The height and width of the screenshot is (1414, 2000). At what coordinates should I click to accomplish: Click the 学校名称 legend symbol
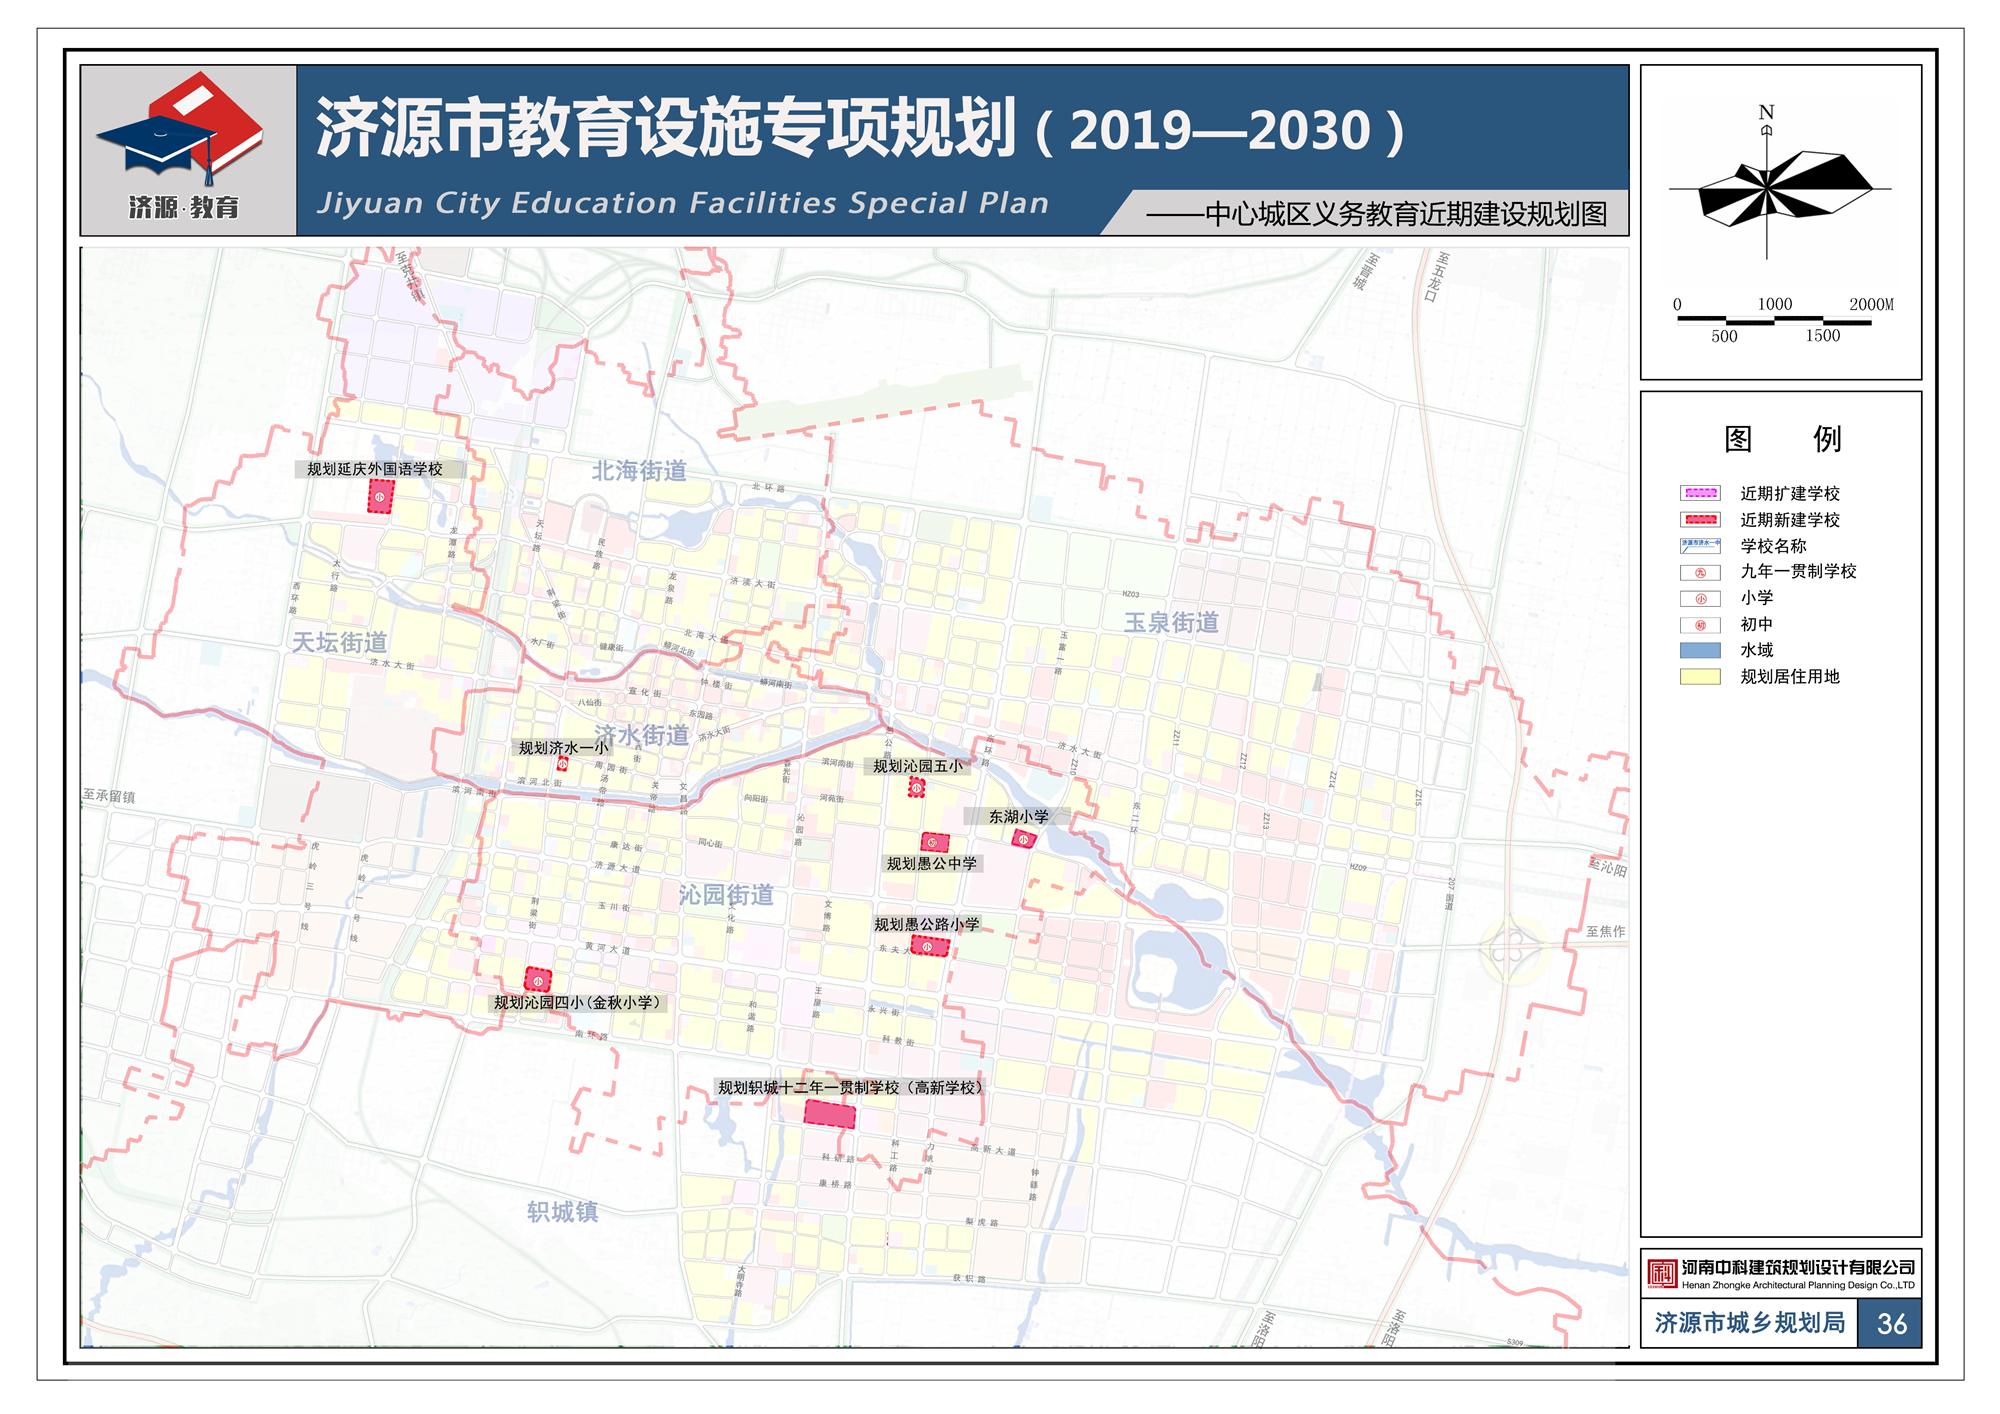(x=1700, y=546)
